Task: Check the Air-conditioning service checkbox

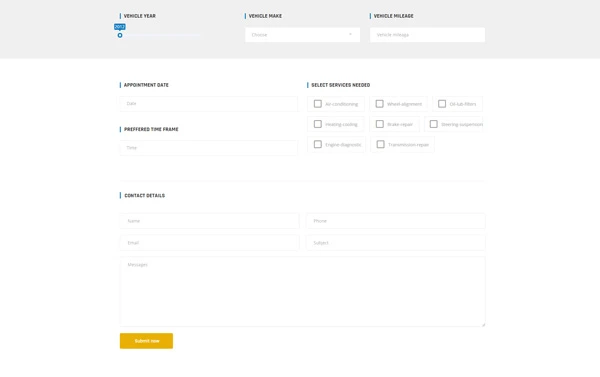Action: point(318,104)
